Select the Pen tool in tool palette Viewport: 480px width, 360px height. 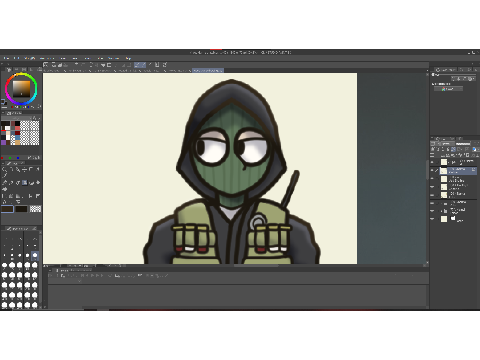(x=5, y=183)
